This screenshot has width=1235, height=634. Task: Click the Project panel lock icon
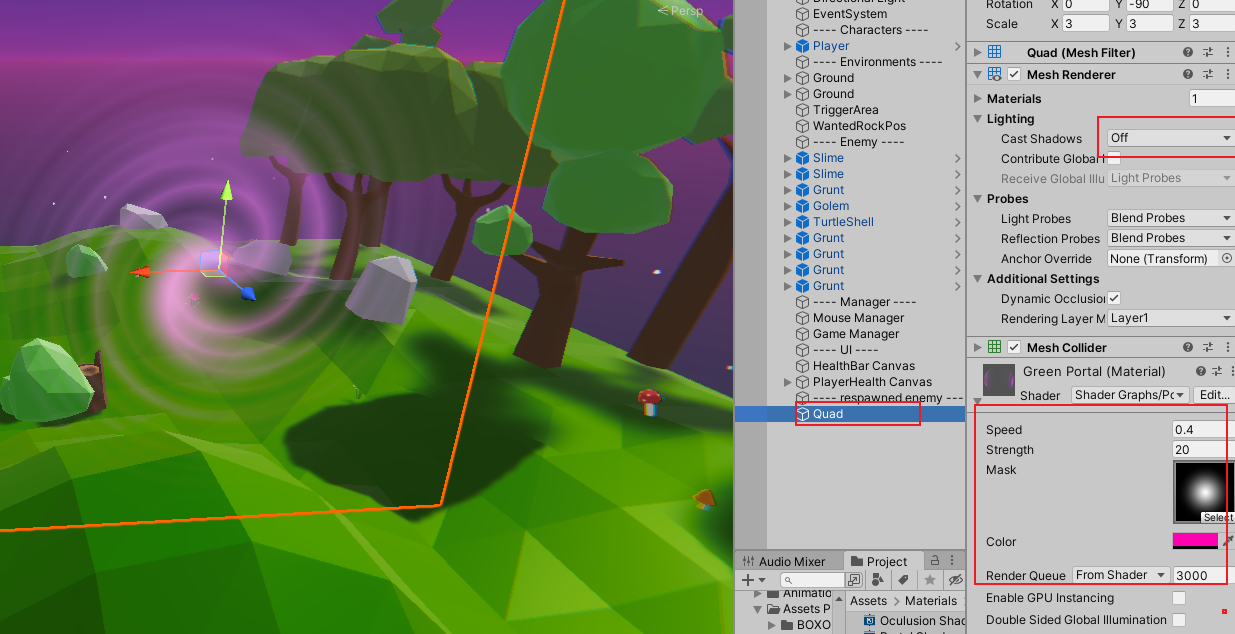point(935,560)
